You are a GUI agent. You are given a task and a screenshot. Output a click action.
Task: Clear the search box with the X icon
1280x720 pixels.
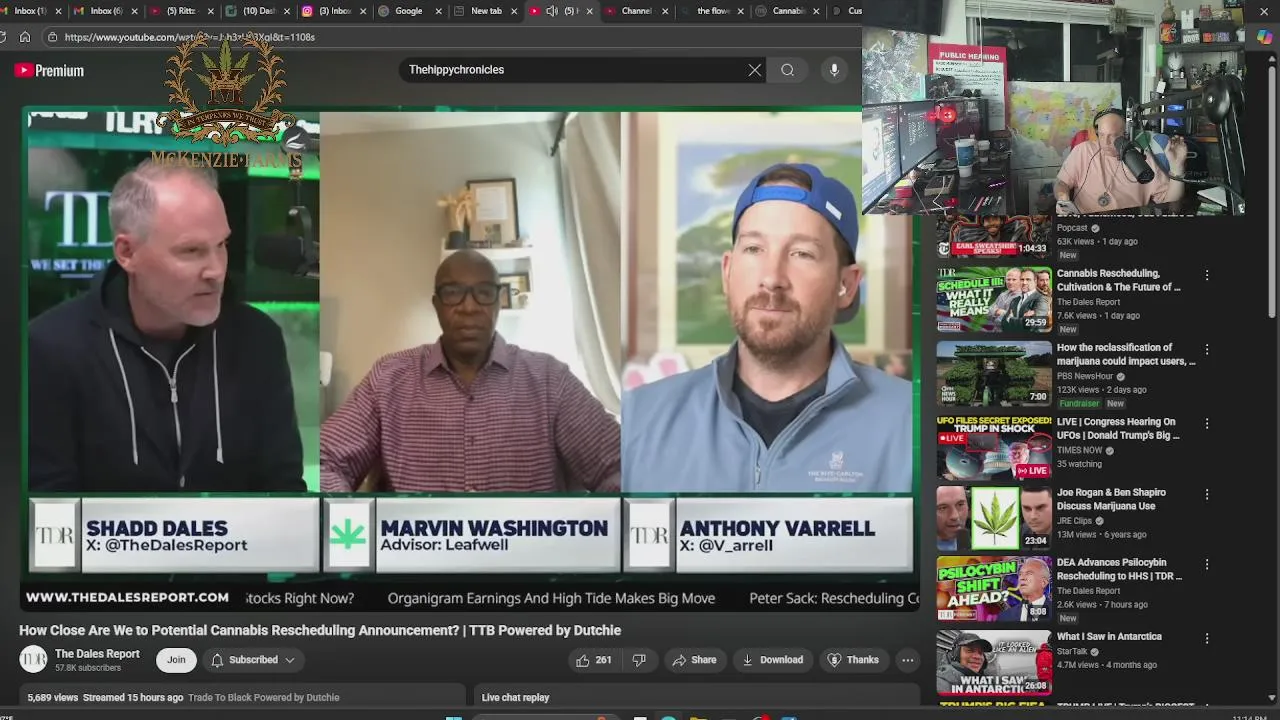coord(755,70)
